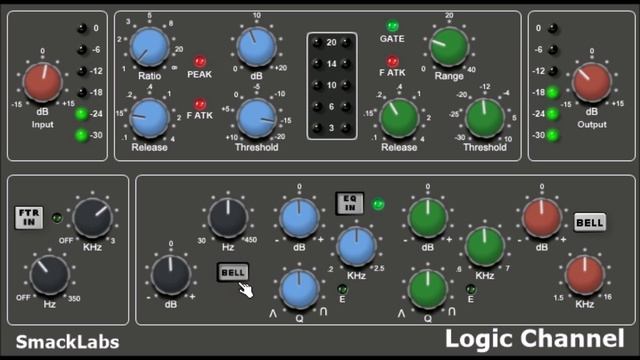The height and width of the screenshot is (360, 640).
Task: Toggle the E LED under green KHz knob
Action: coord(471,289)
